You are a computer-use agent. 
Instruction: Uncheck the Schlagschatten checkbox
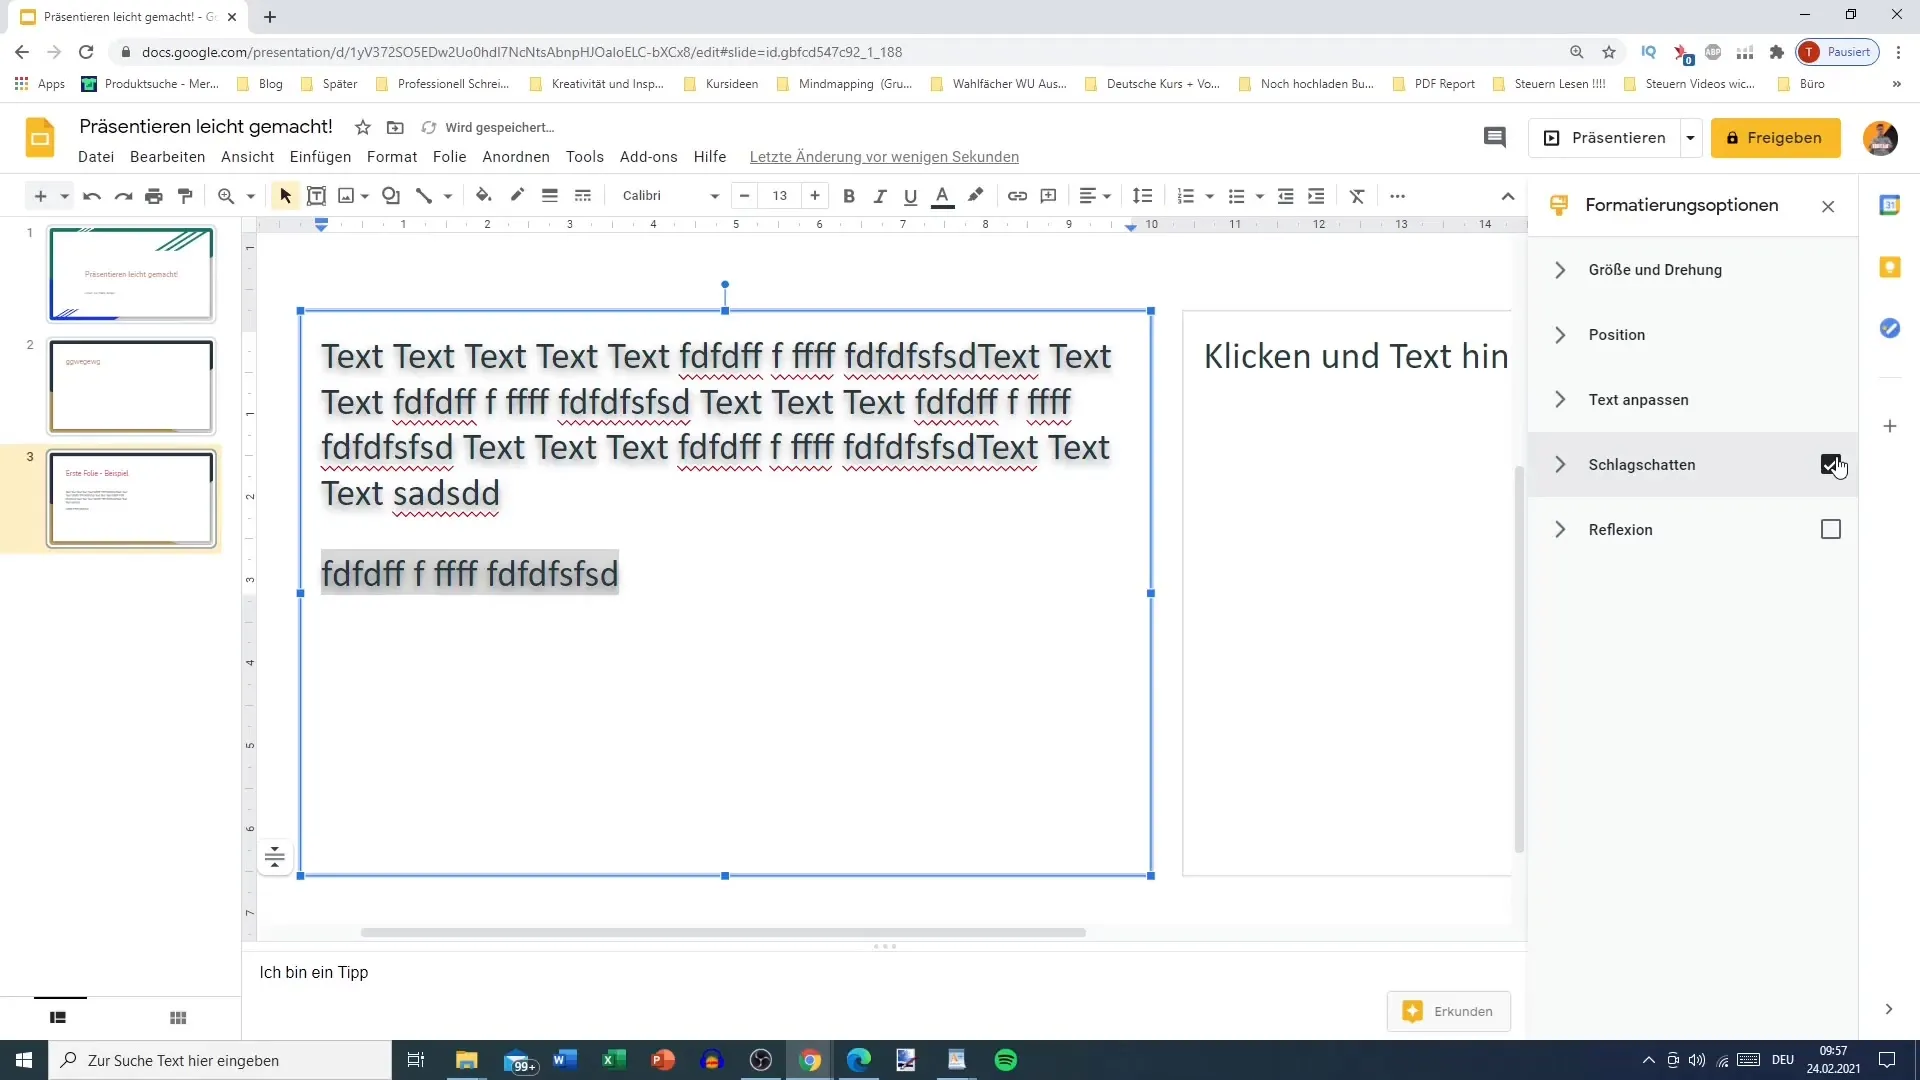click(1831, 465)
